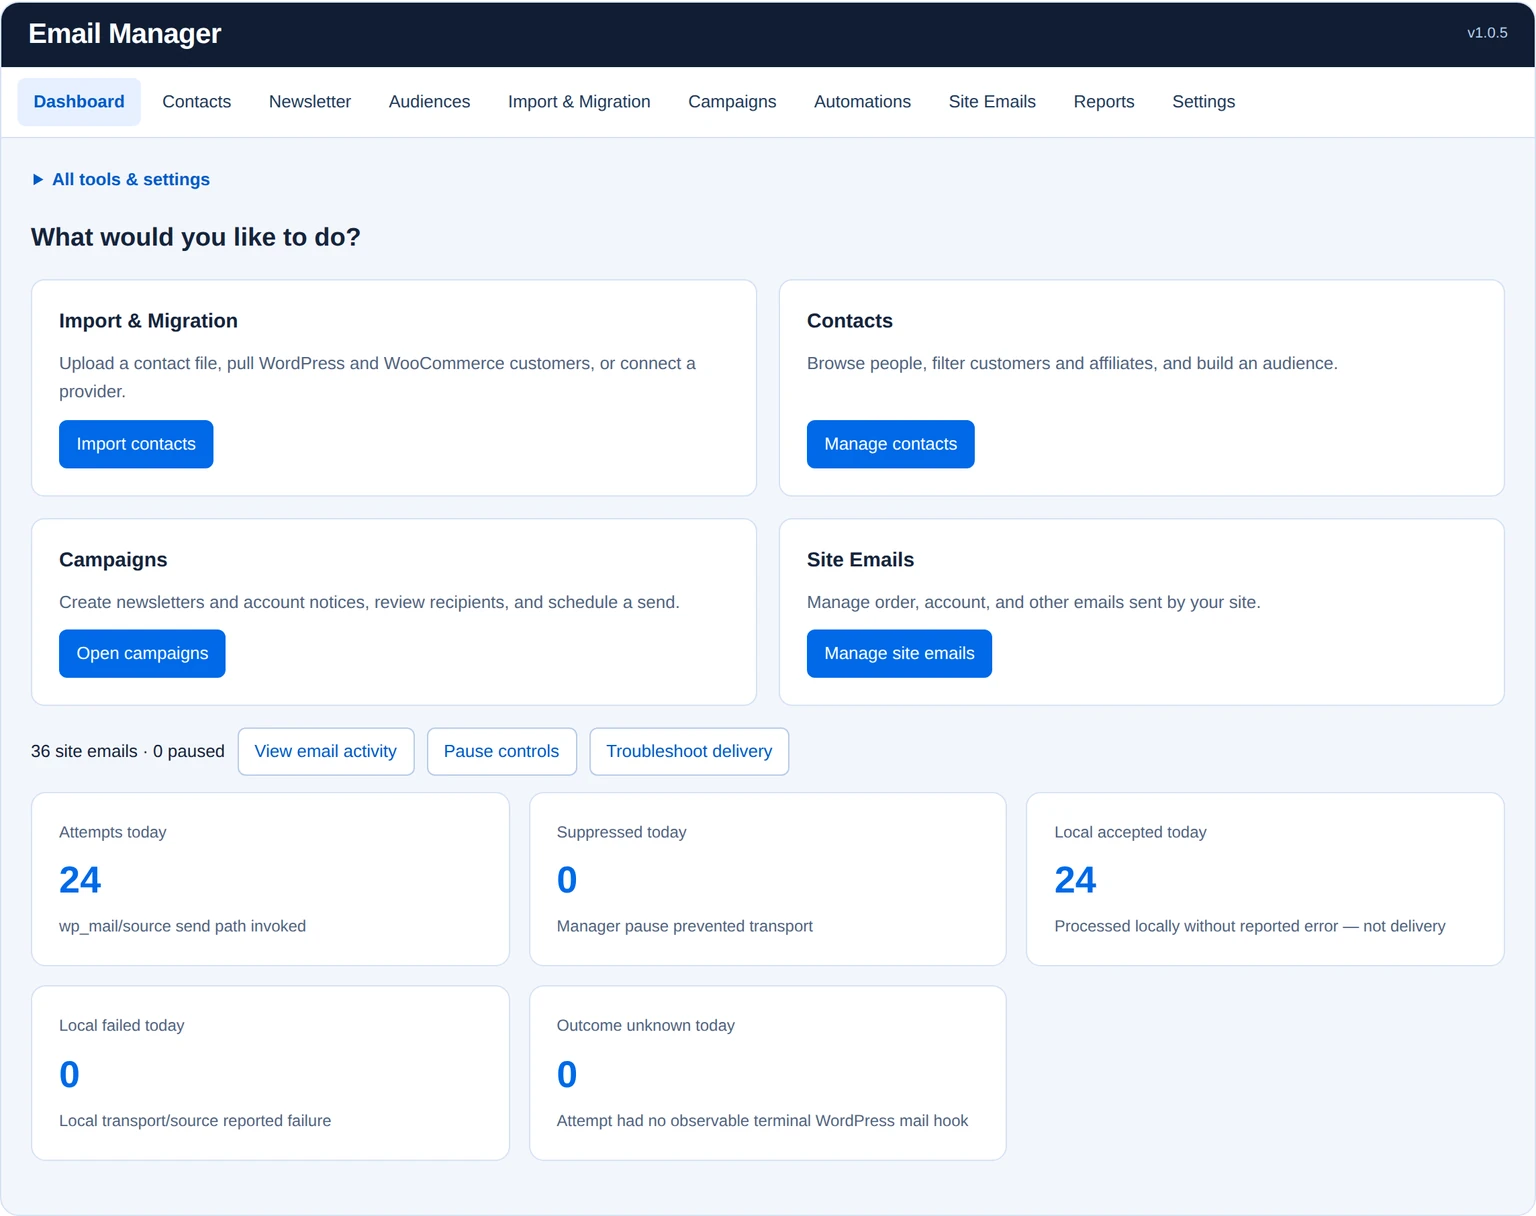This screenshot has height=1216, width=1536.
Task: Click "Attempt had no observable terminal" description
Action: tap(763, 1121)
